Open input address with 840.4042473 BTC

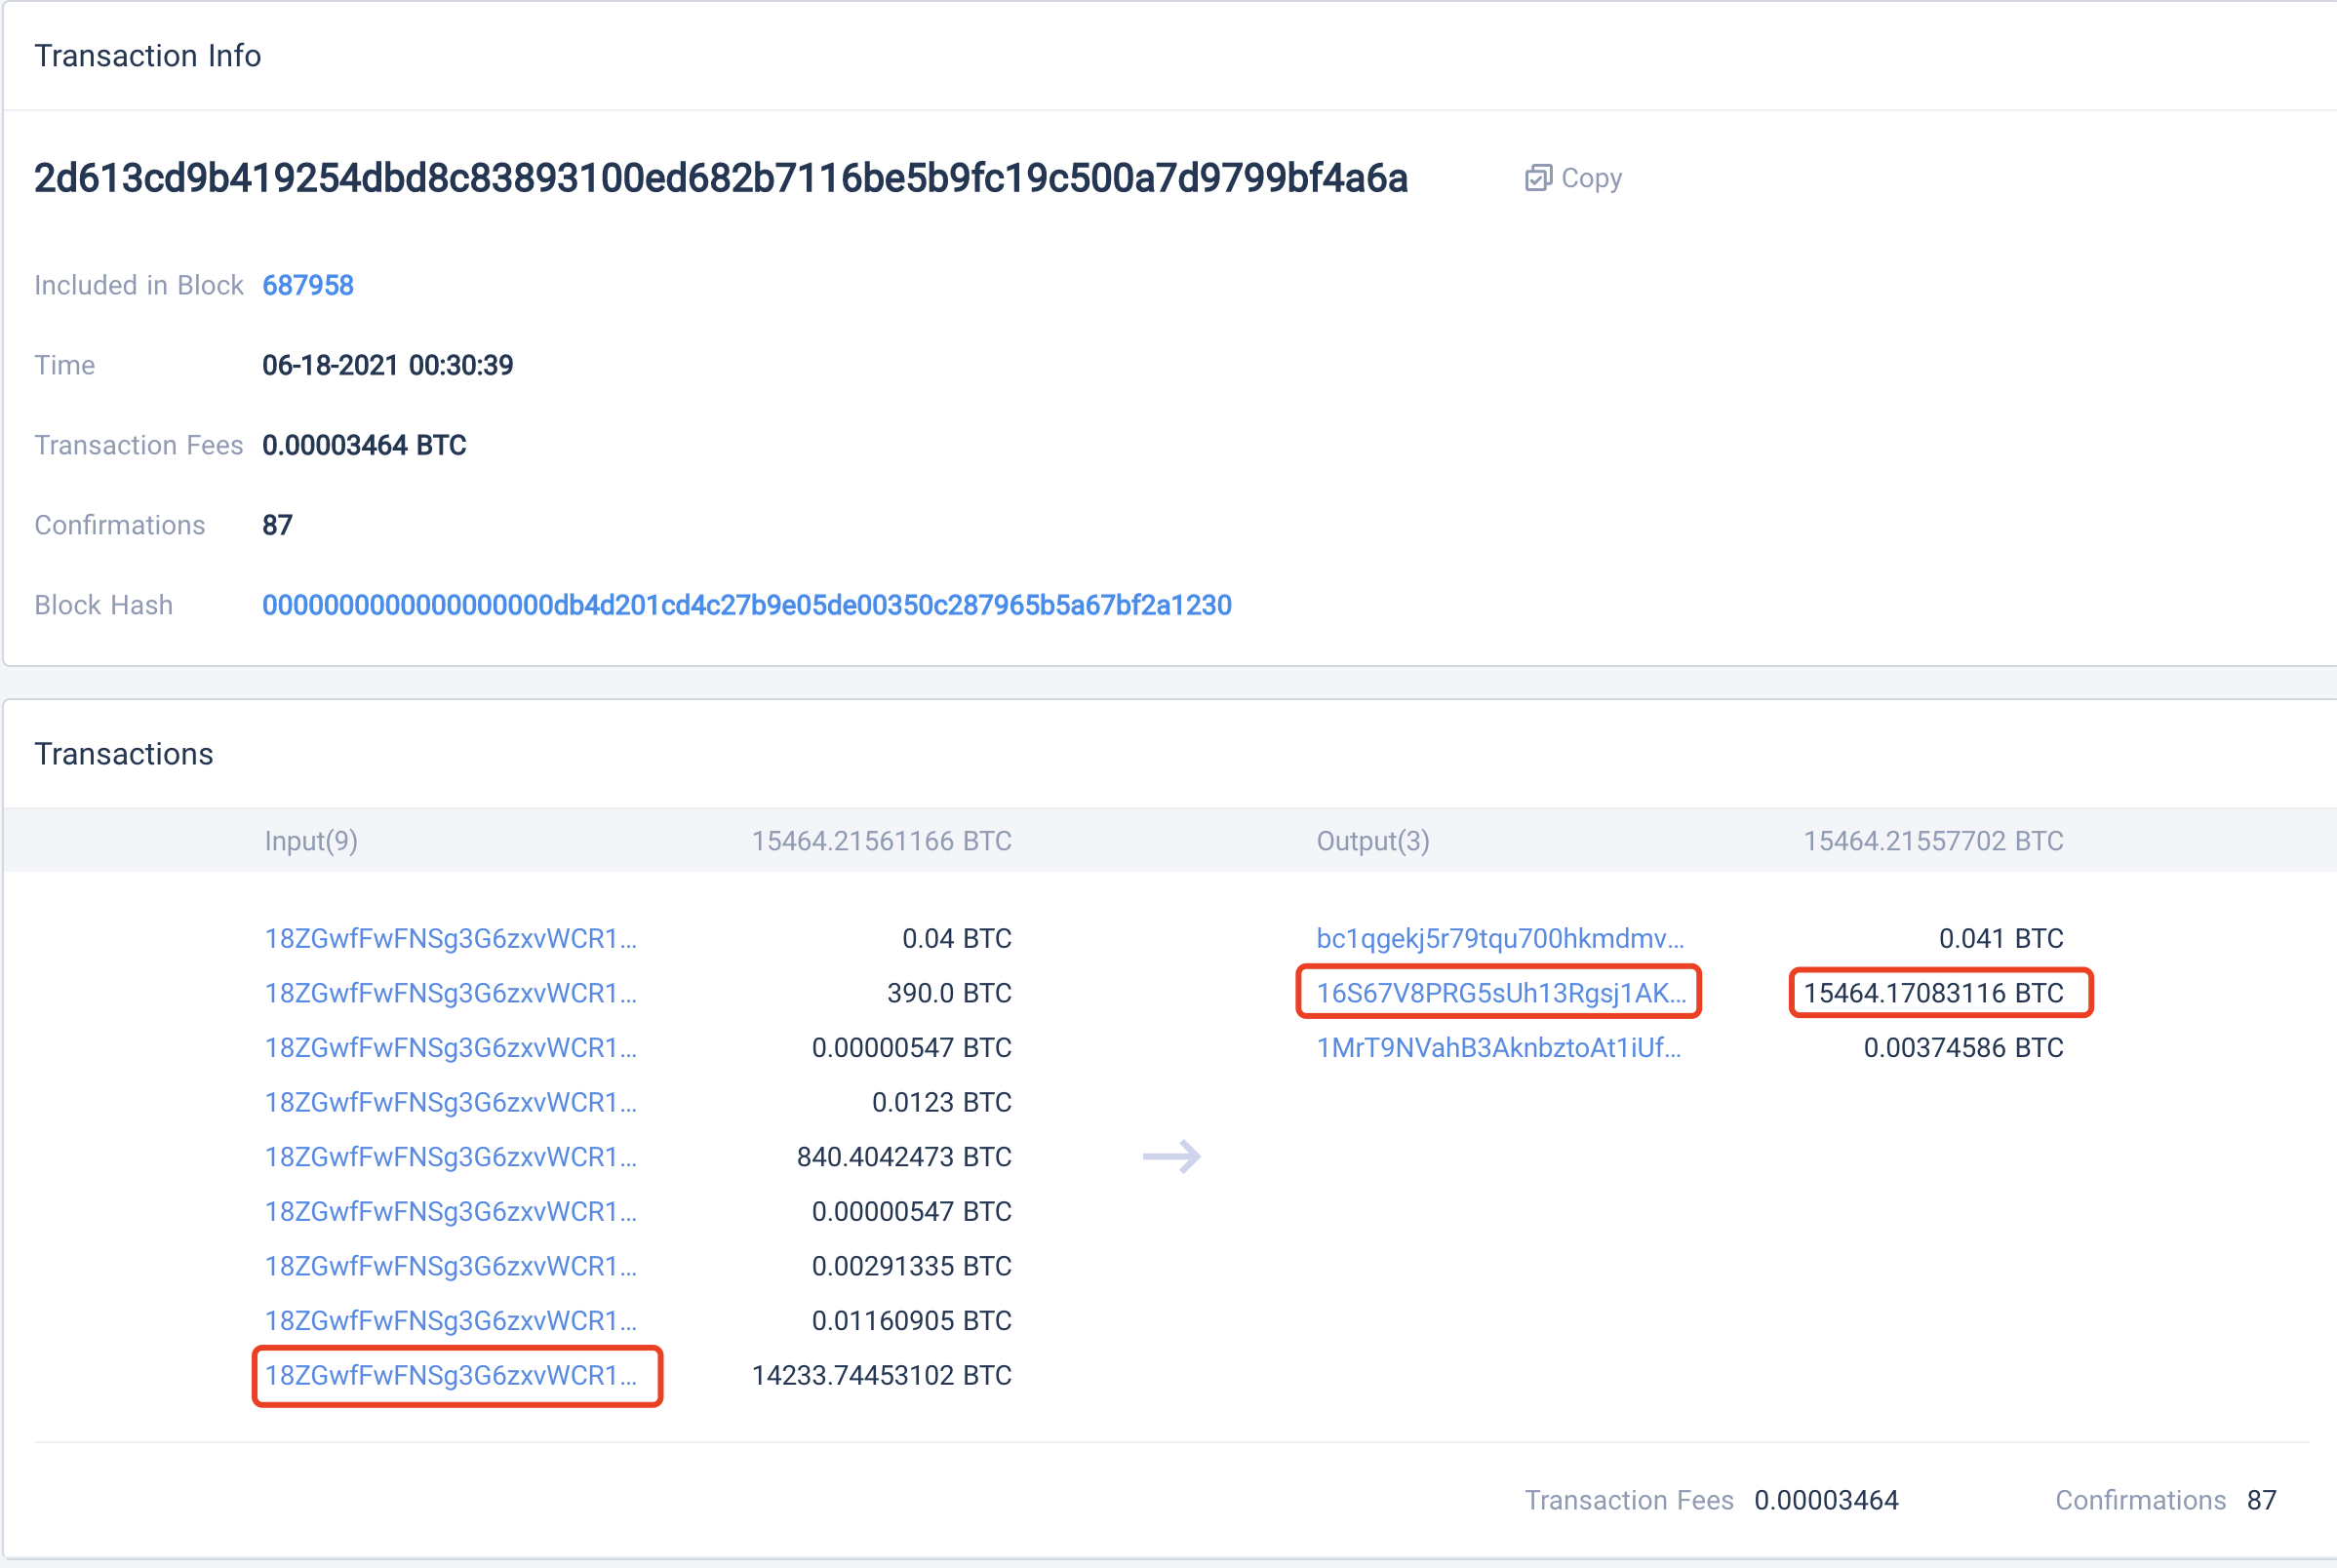(450, 1157)
